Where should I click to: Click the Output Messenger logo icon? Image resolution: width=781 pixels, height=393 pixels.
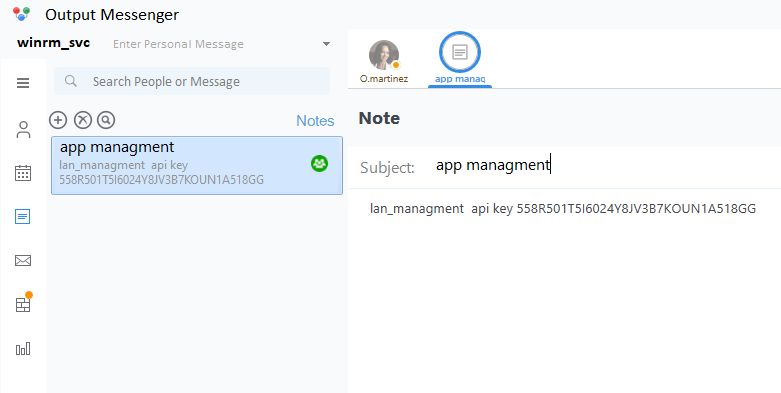click(x=21, y=14)
